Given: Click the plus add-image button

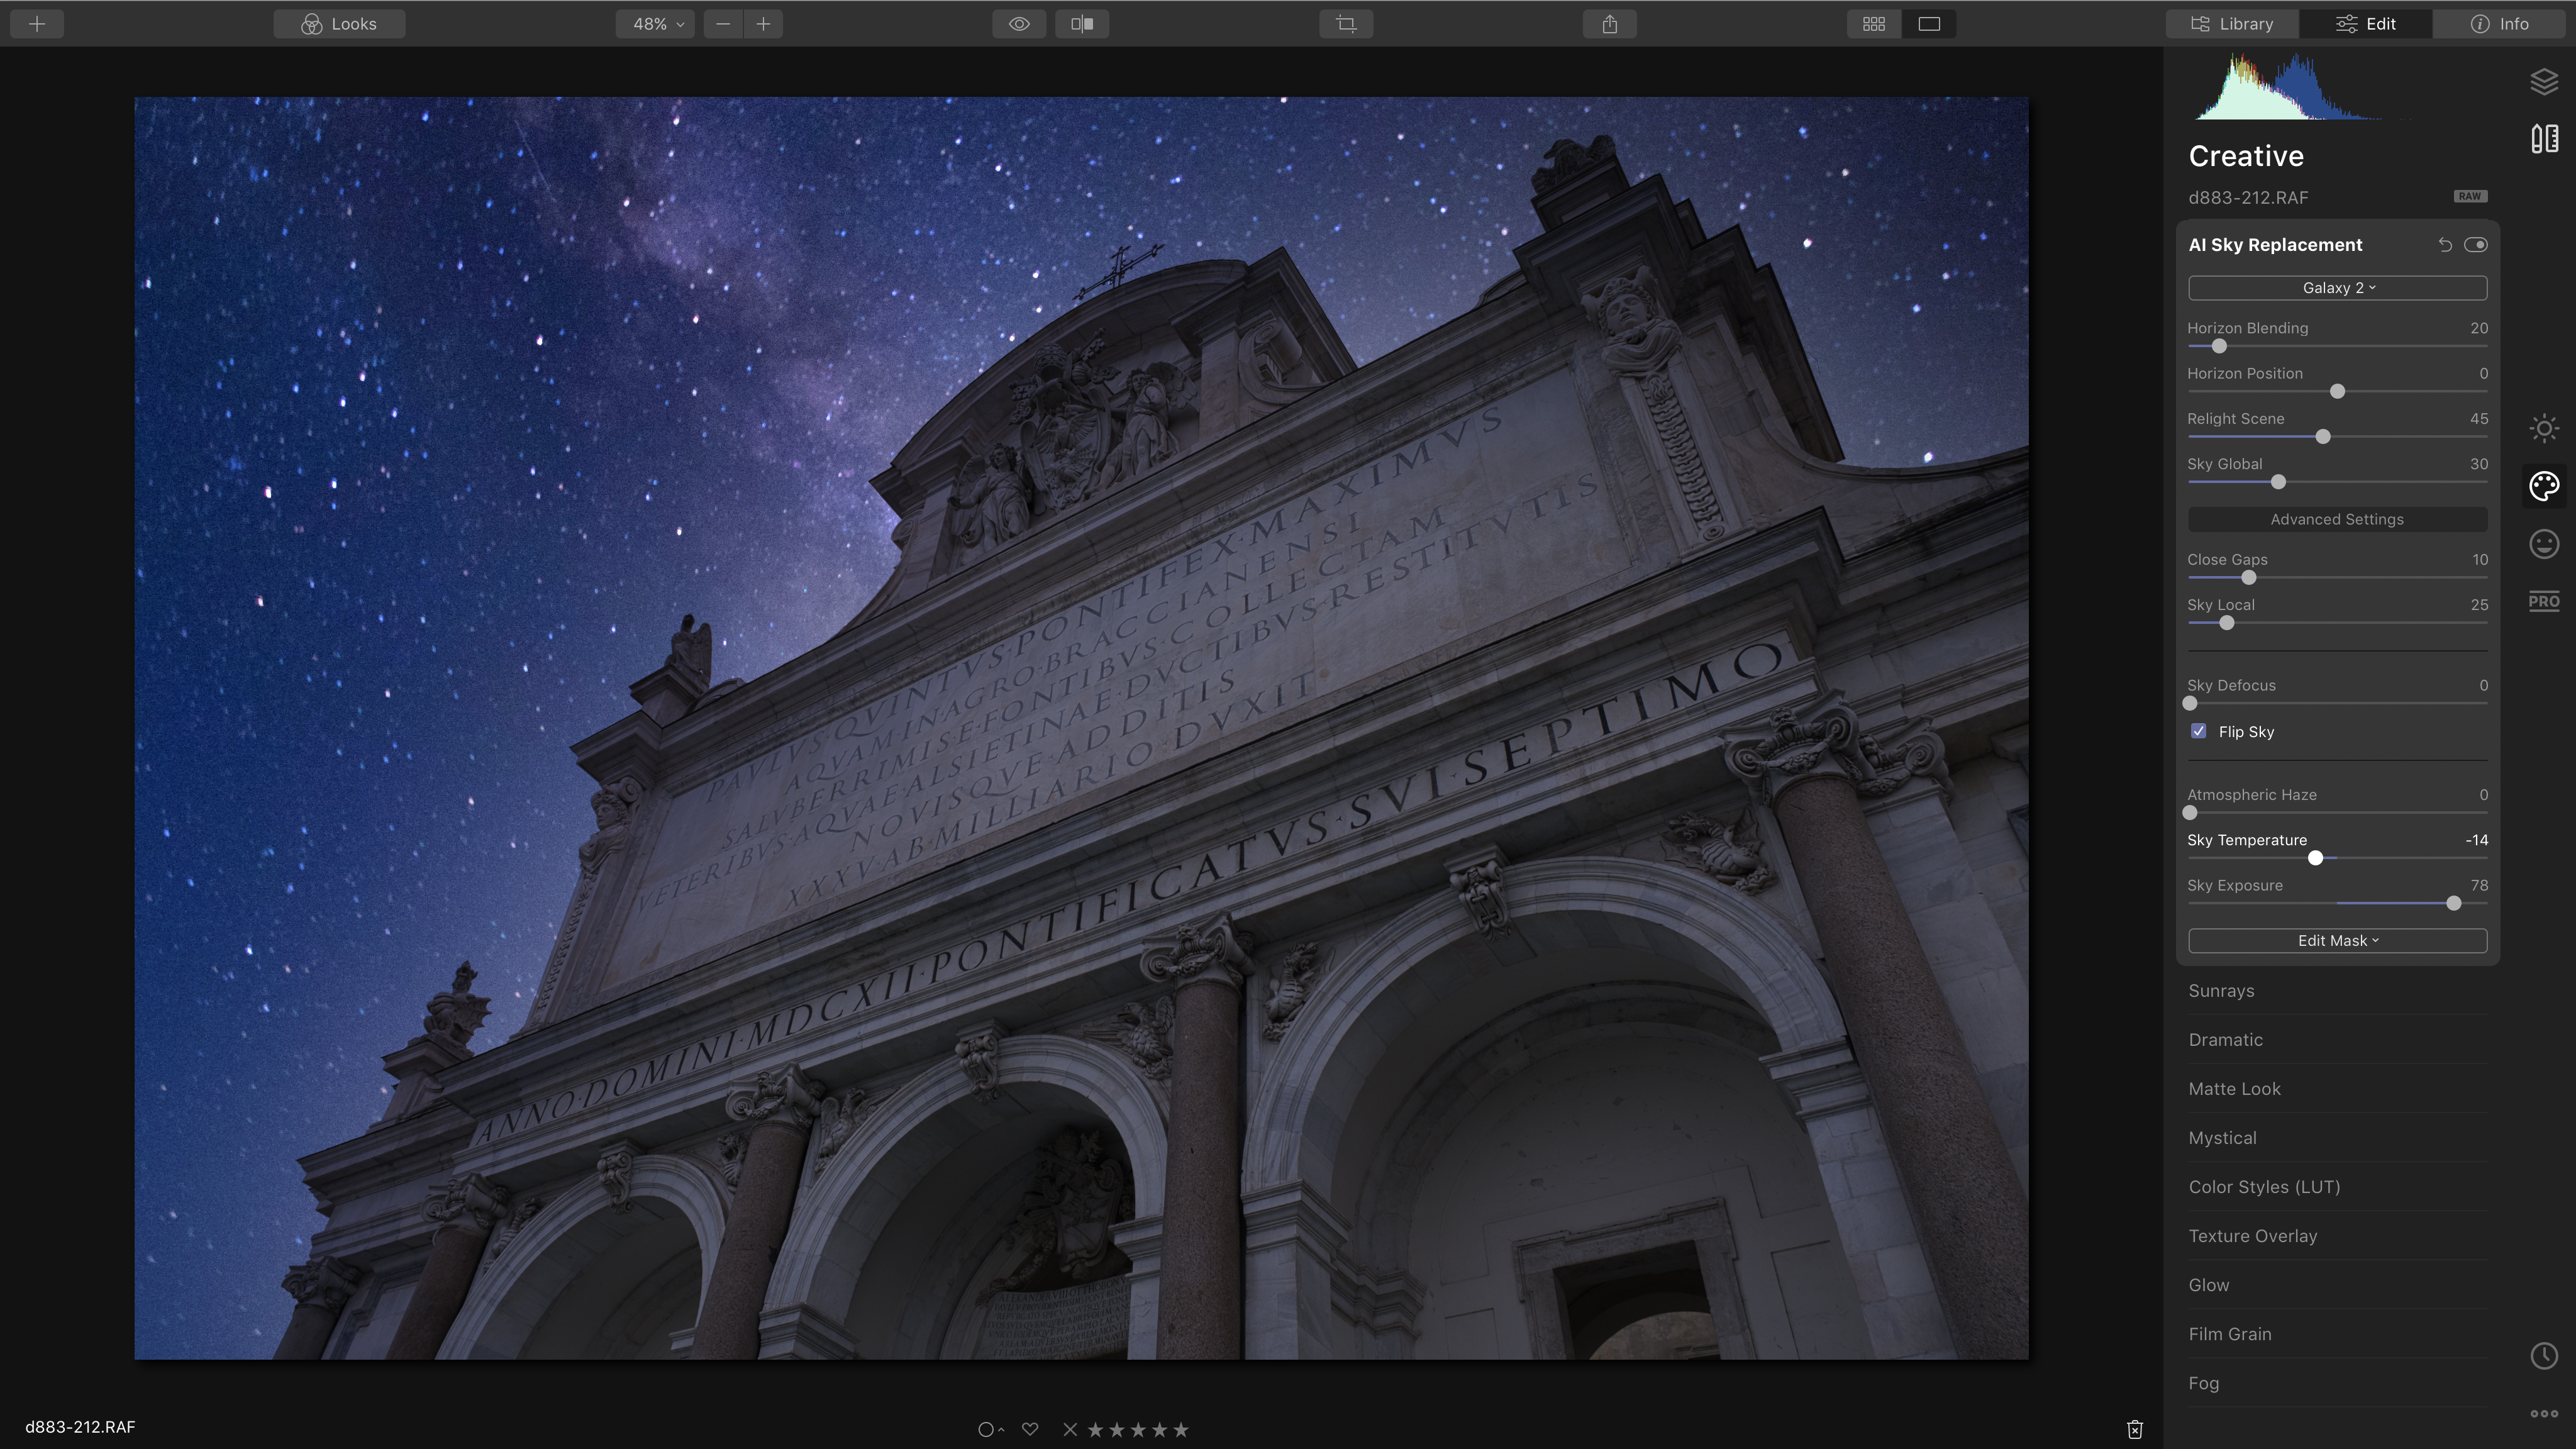Looking at the screenshot, I should pyautogui.click(x=37, y=24).
